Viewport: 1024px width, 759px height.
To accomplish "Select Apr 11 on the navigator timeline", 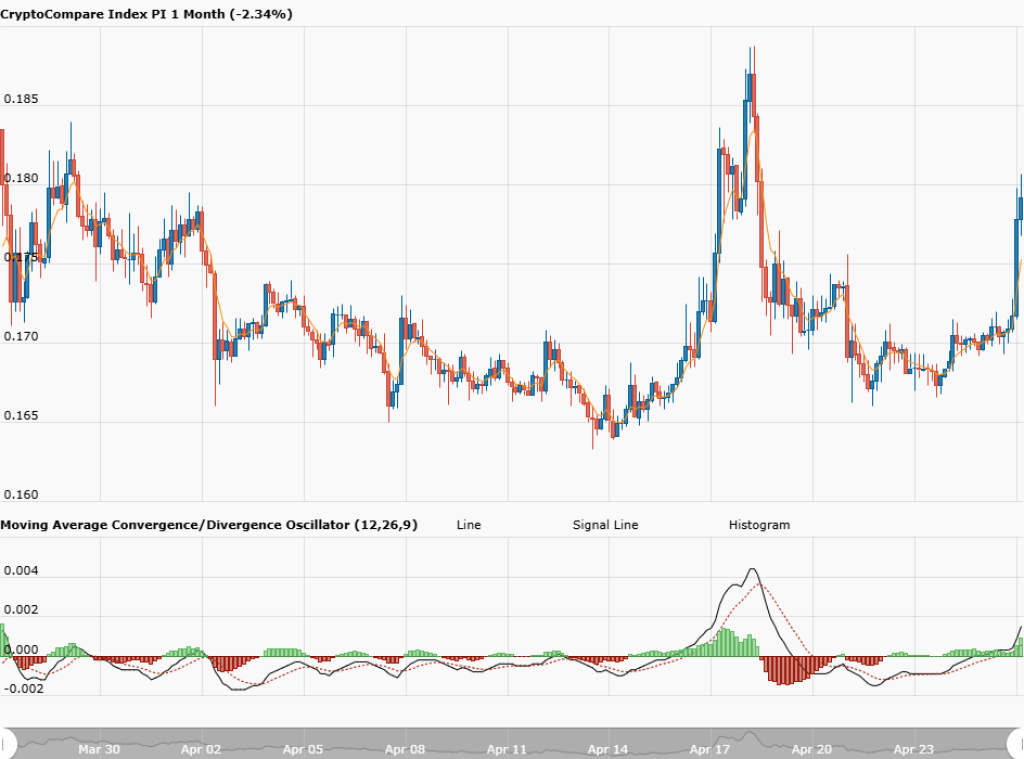I will [507, 749].
